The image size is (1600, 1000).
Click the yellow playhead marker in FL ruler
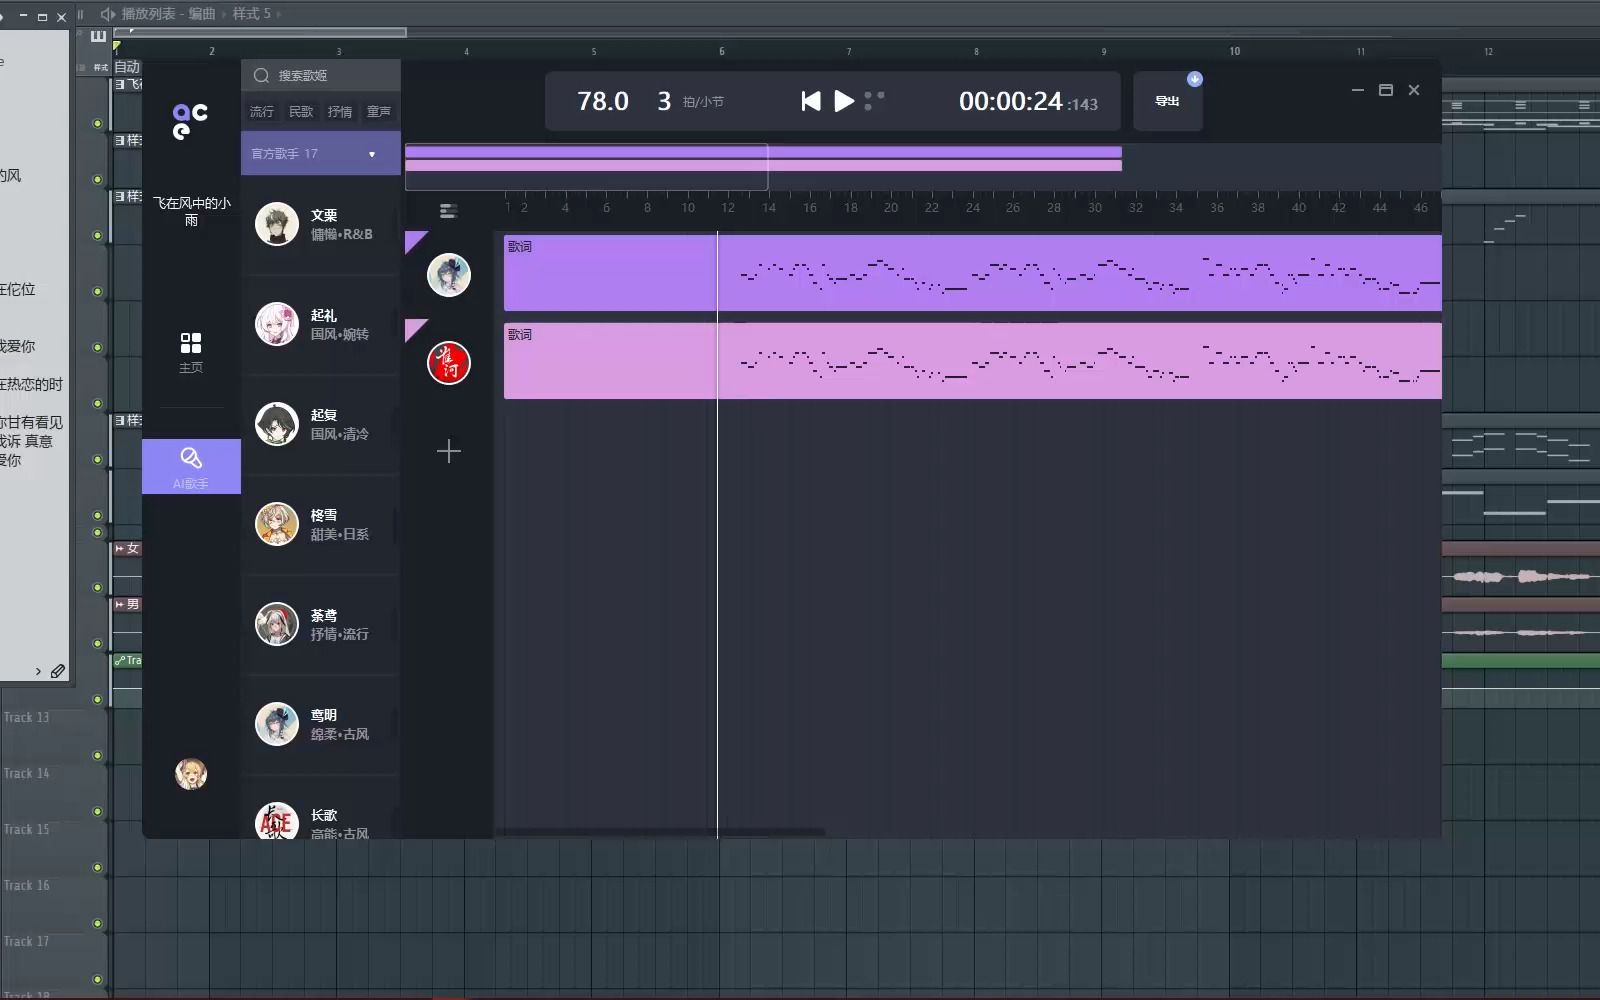click(x=117, y=46)
